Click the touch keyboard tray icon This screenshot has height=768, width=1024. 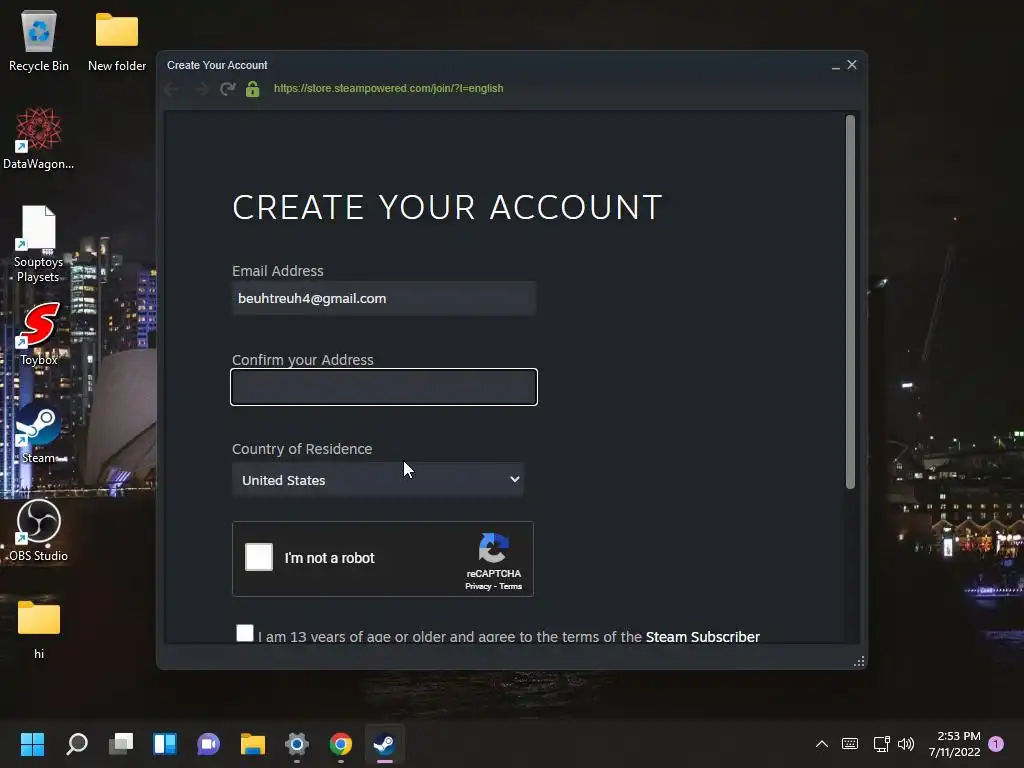click(x=850, y=744)
